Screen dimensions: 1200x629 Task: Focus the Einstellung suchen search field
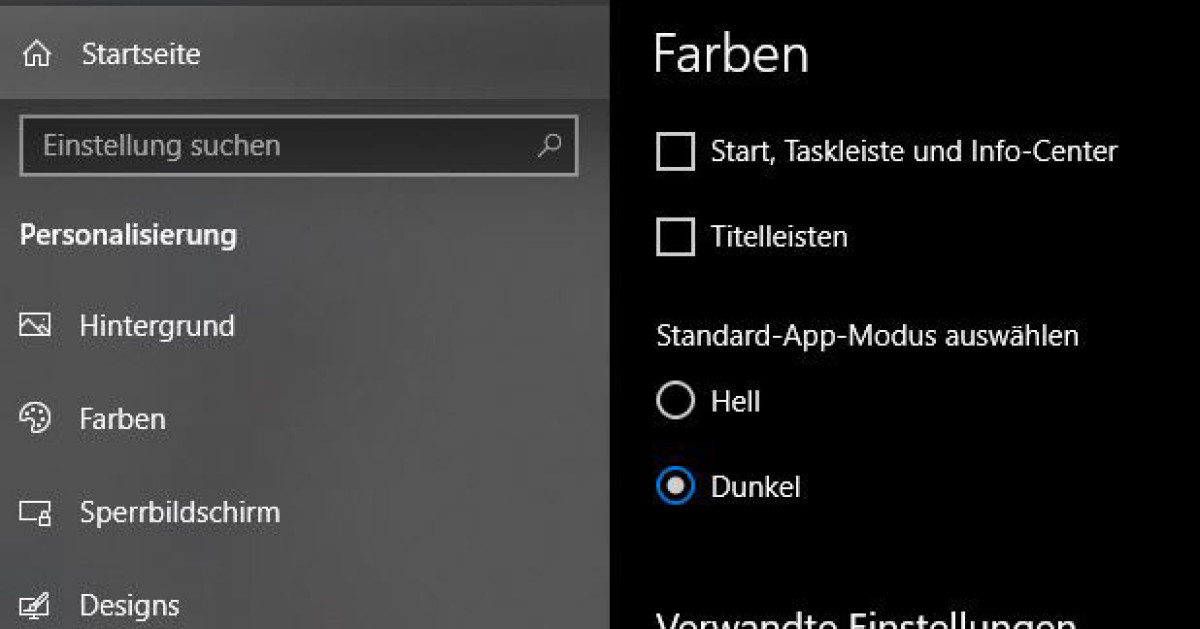[x=299, y=146]
